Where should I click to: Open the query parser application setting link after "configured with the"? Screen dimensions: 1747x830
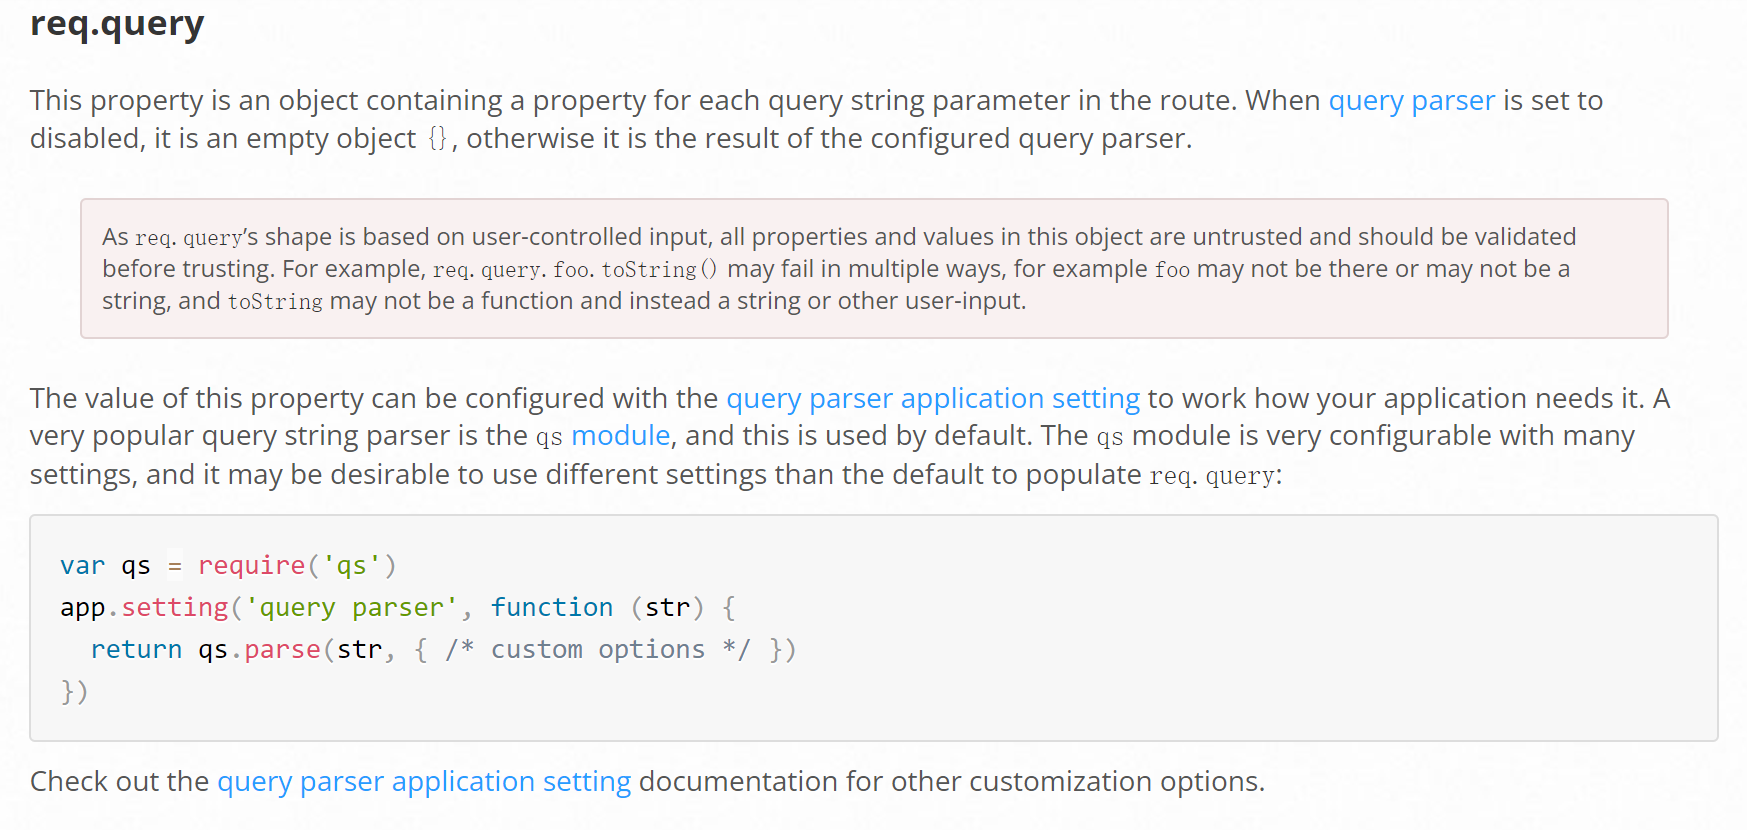tap(932, 399)
